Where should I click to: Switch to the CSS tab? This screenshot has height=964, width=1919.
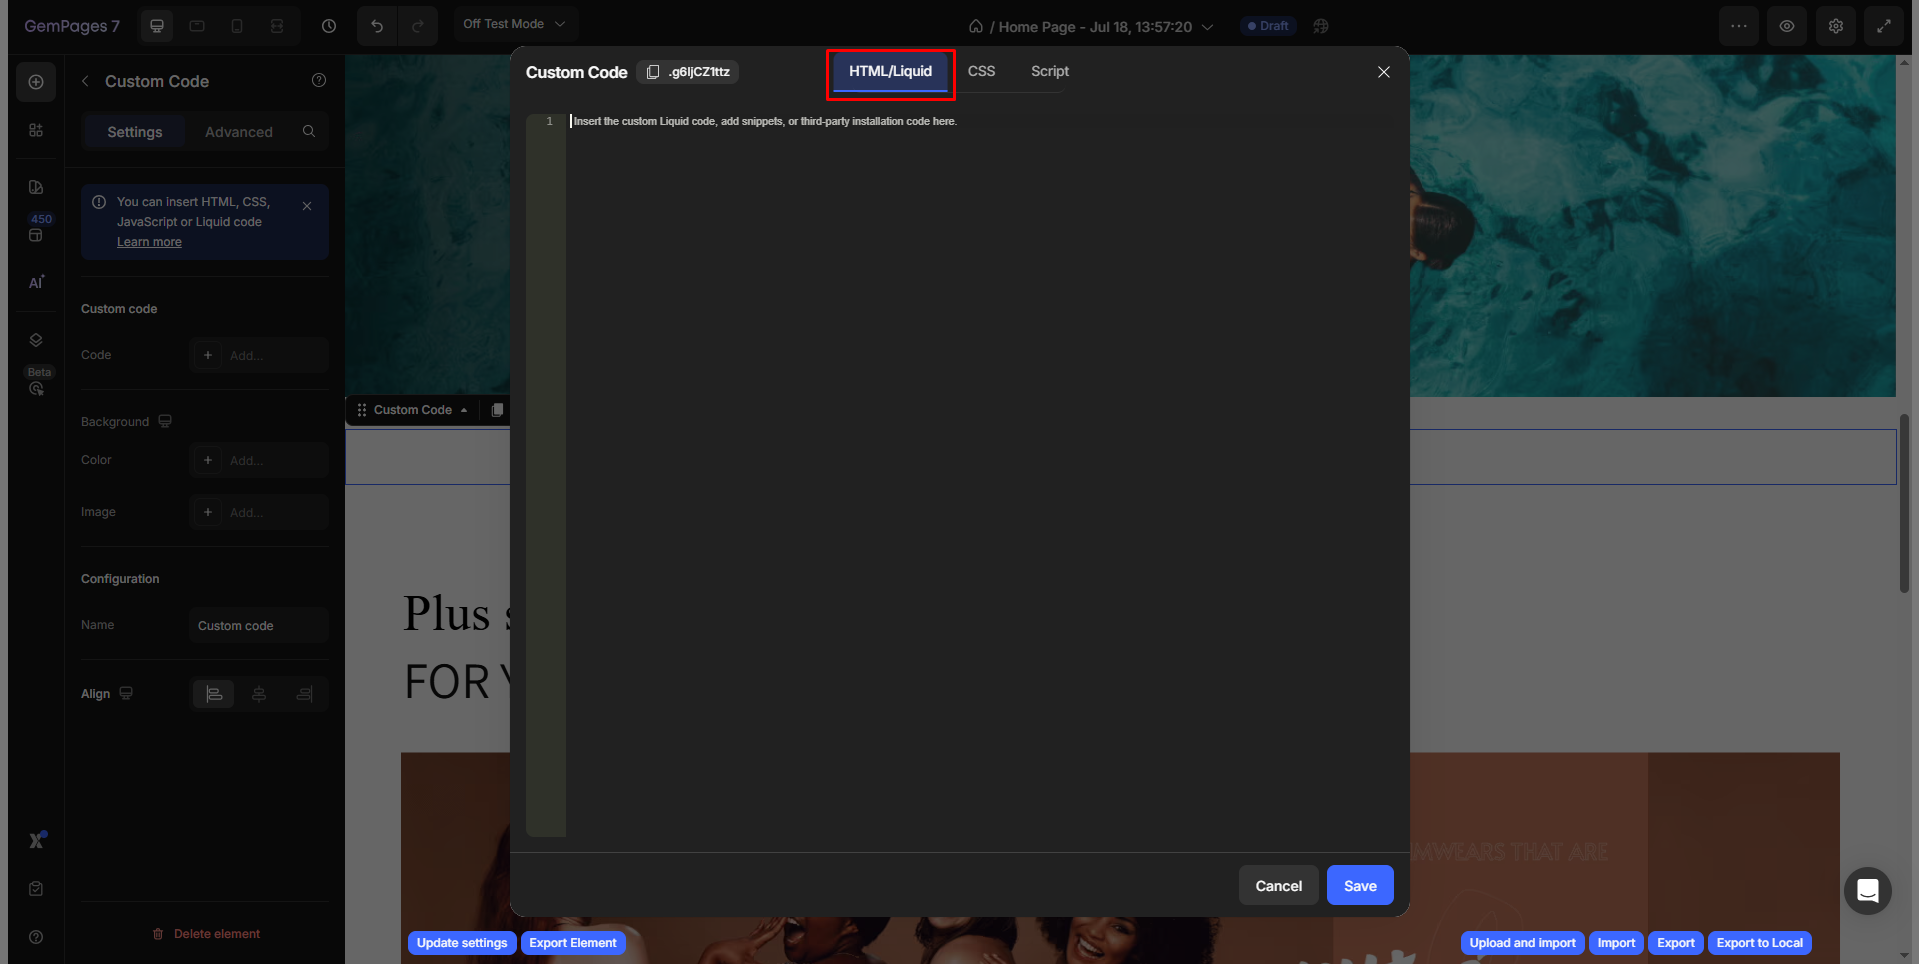tap(981, 71)
